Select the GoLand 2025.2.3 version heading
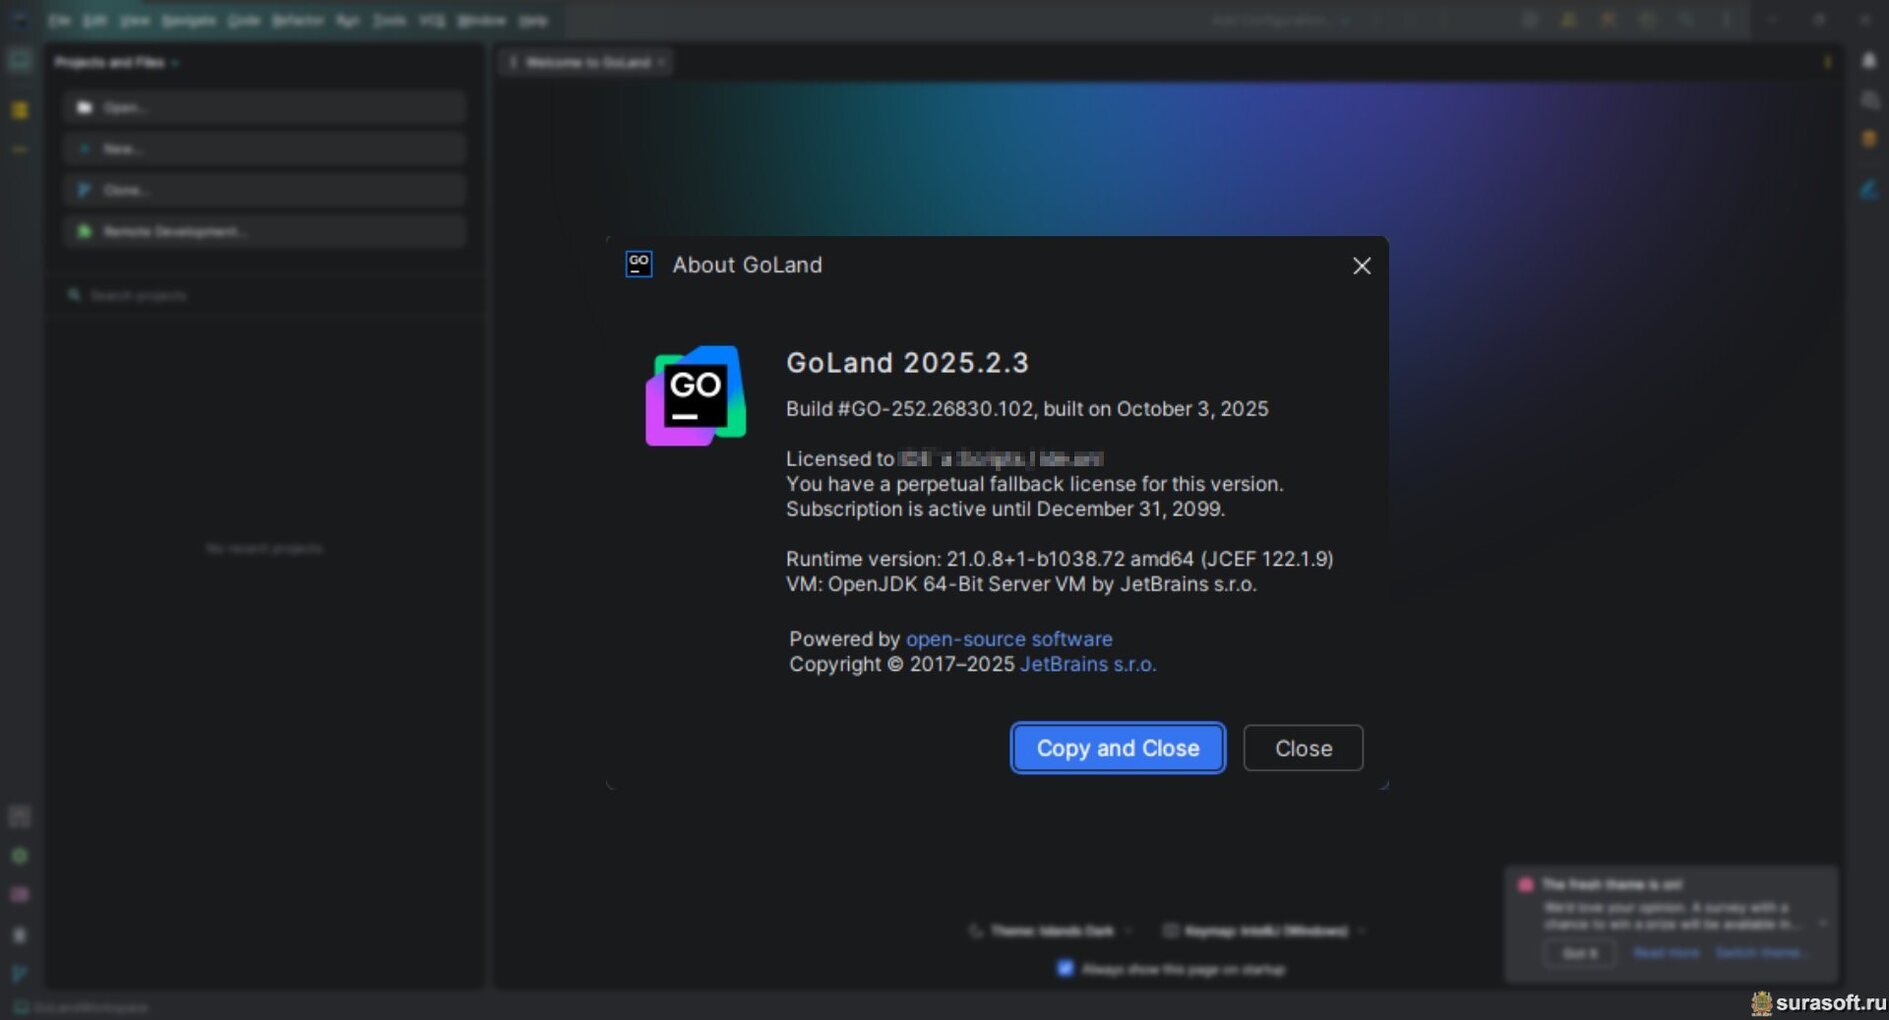The width and height of the screenshot is (1889, 1020). click(907, 362)
